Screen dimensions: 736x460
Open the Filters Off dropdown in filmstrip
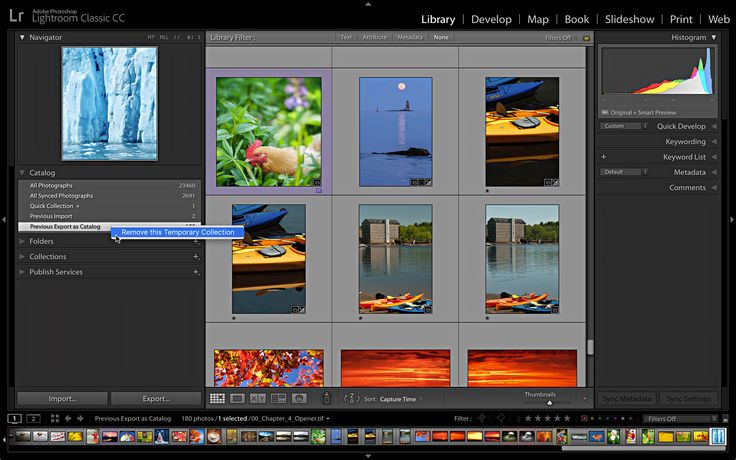coord(680,418)
